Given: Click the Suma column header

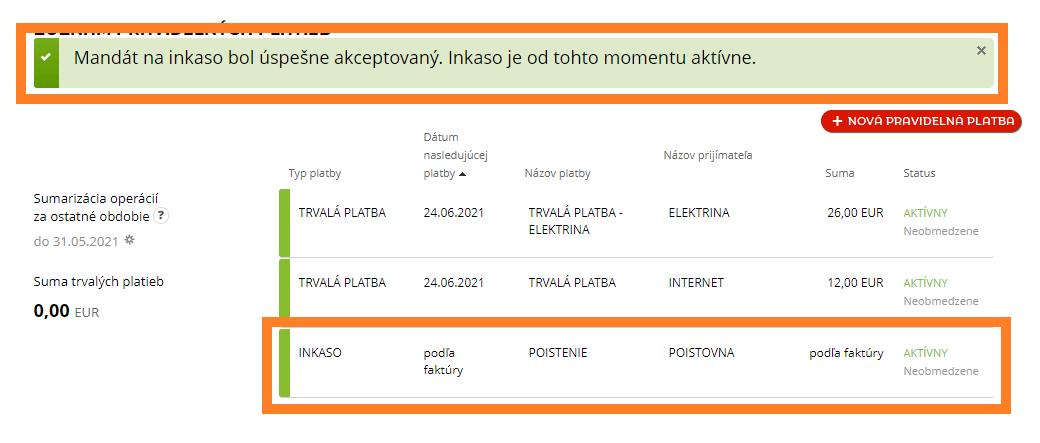Looking at the screenshot, I should pyautogui.click(x=840, y=174).
